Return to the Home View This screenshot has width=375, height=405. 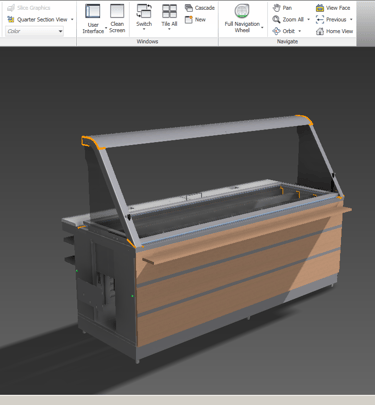coord(334,31)
